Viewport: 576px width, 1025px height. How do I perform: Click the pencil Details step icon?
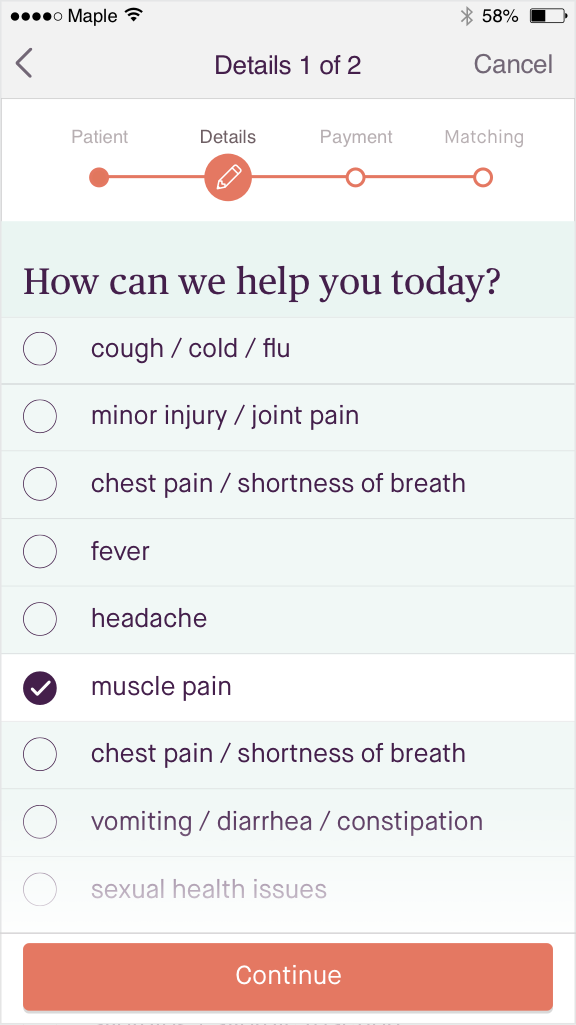point(228,177)
